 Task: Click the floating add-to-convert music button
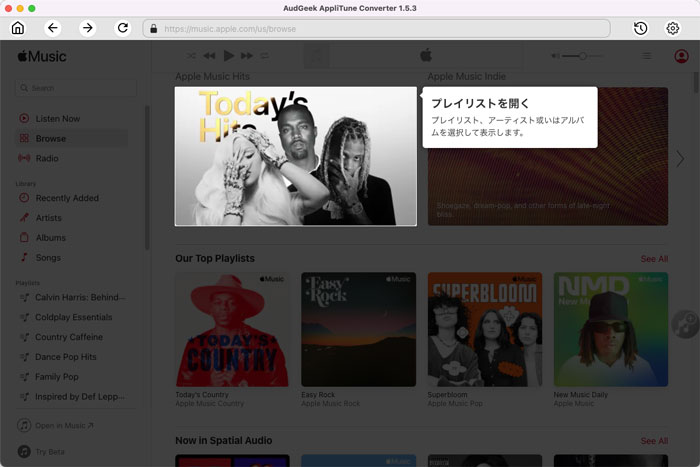click(x=685, y=324)
